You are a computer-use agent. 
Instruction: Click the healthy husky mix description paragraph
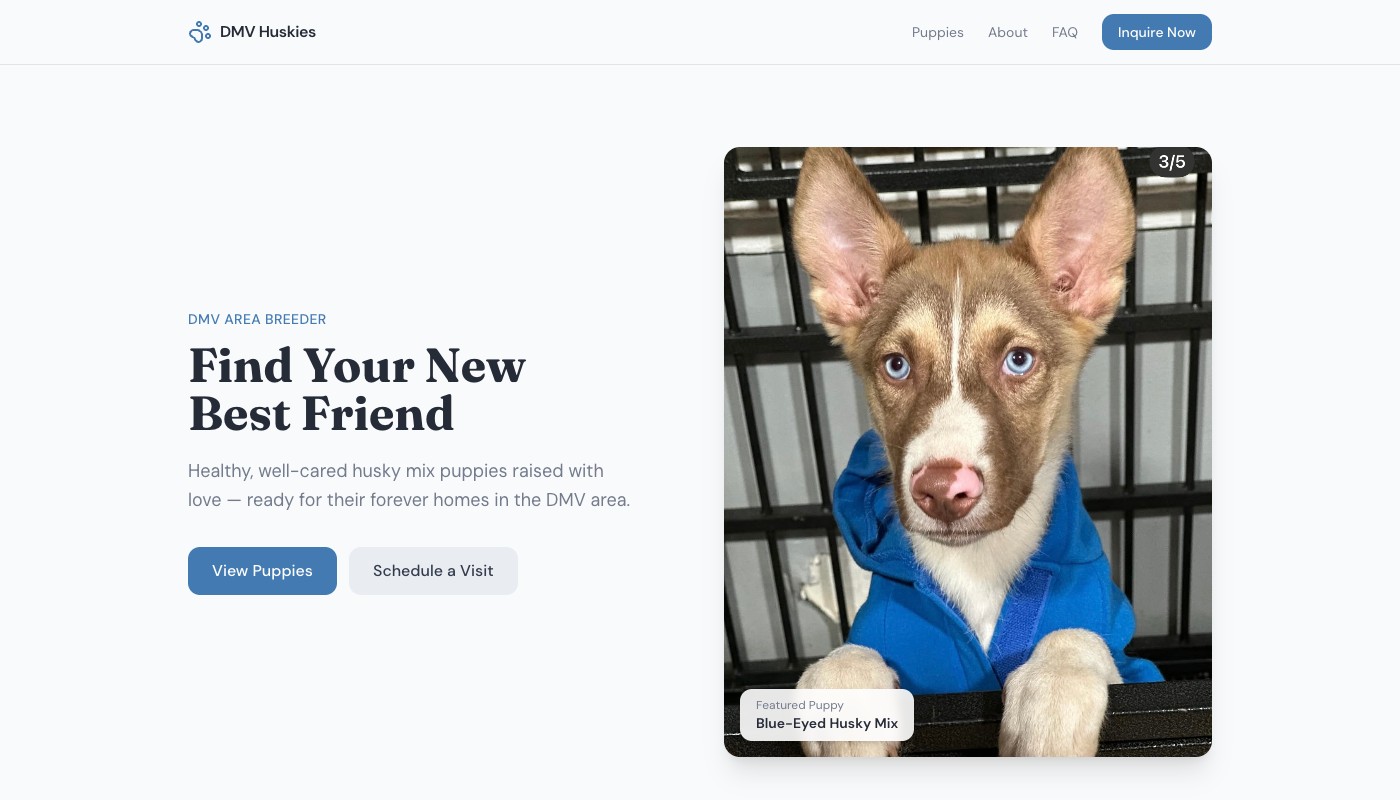coord(409,485)
